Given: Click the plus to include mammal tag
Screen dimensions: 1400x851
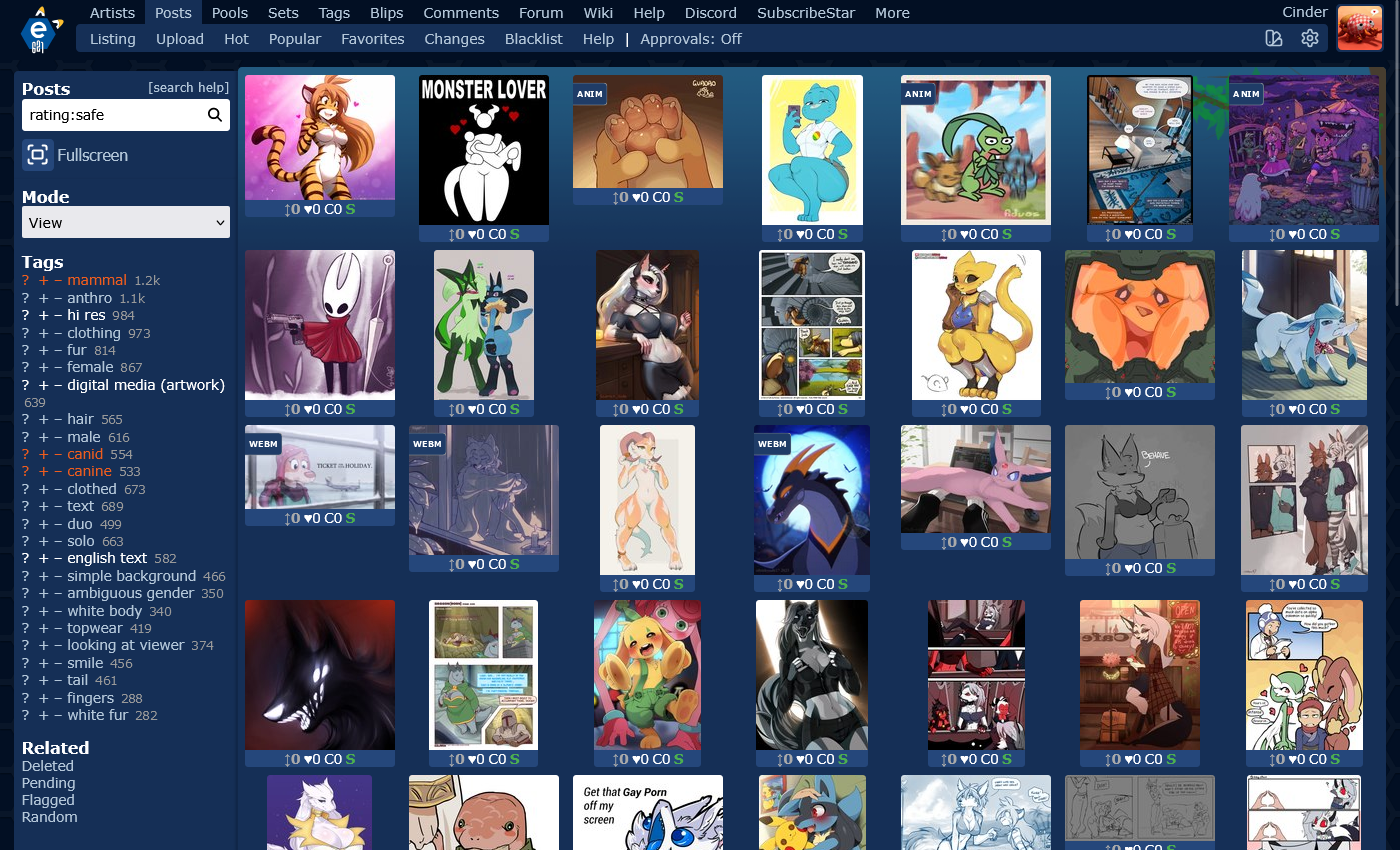Looking at the screenshot, I should click(x=43, y=281).
